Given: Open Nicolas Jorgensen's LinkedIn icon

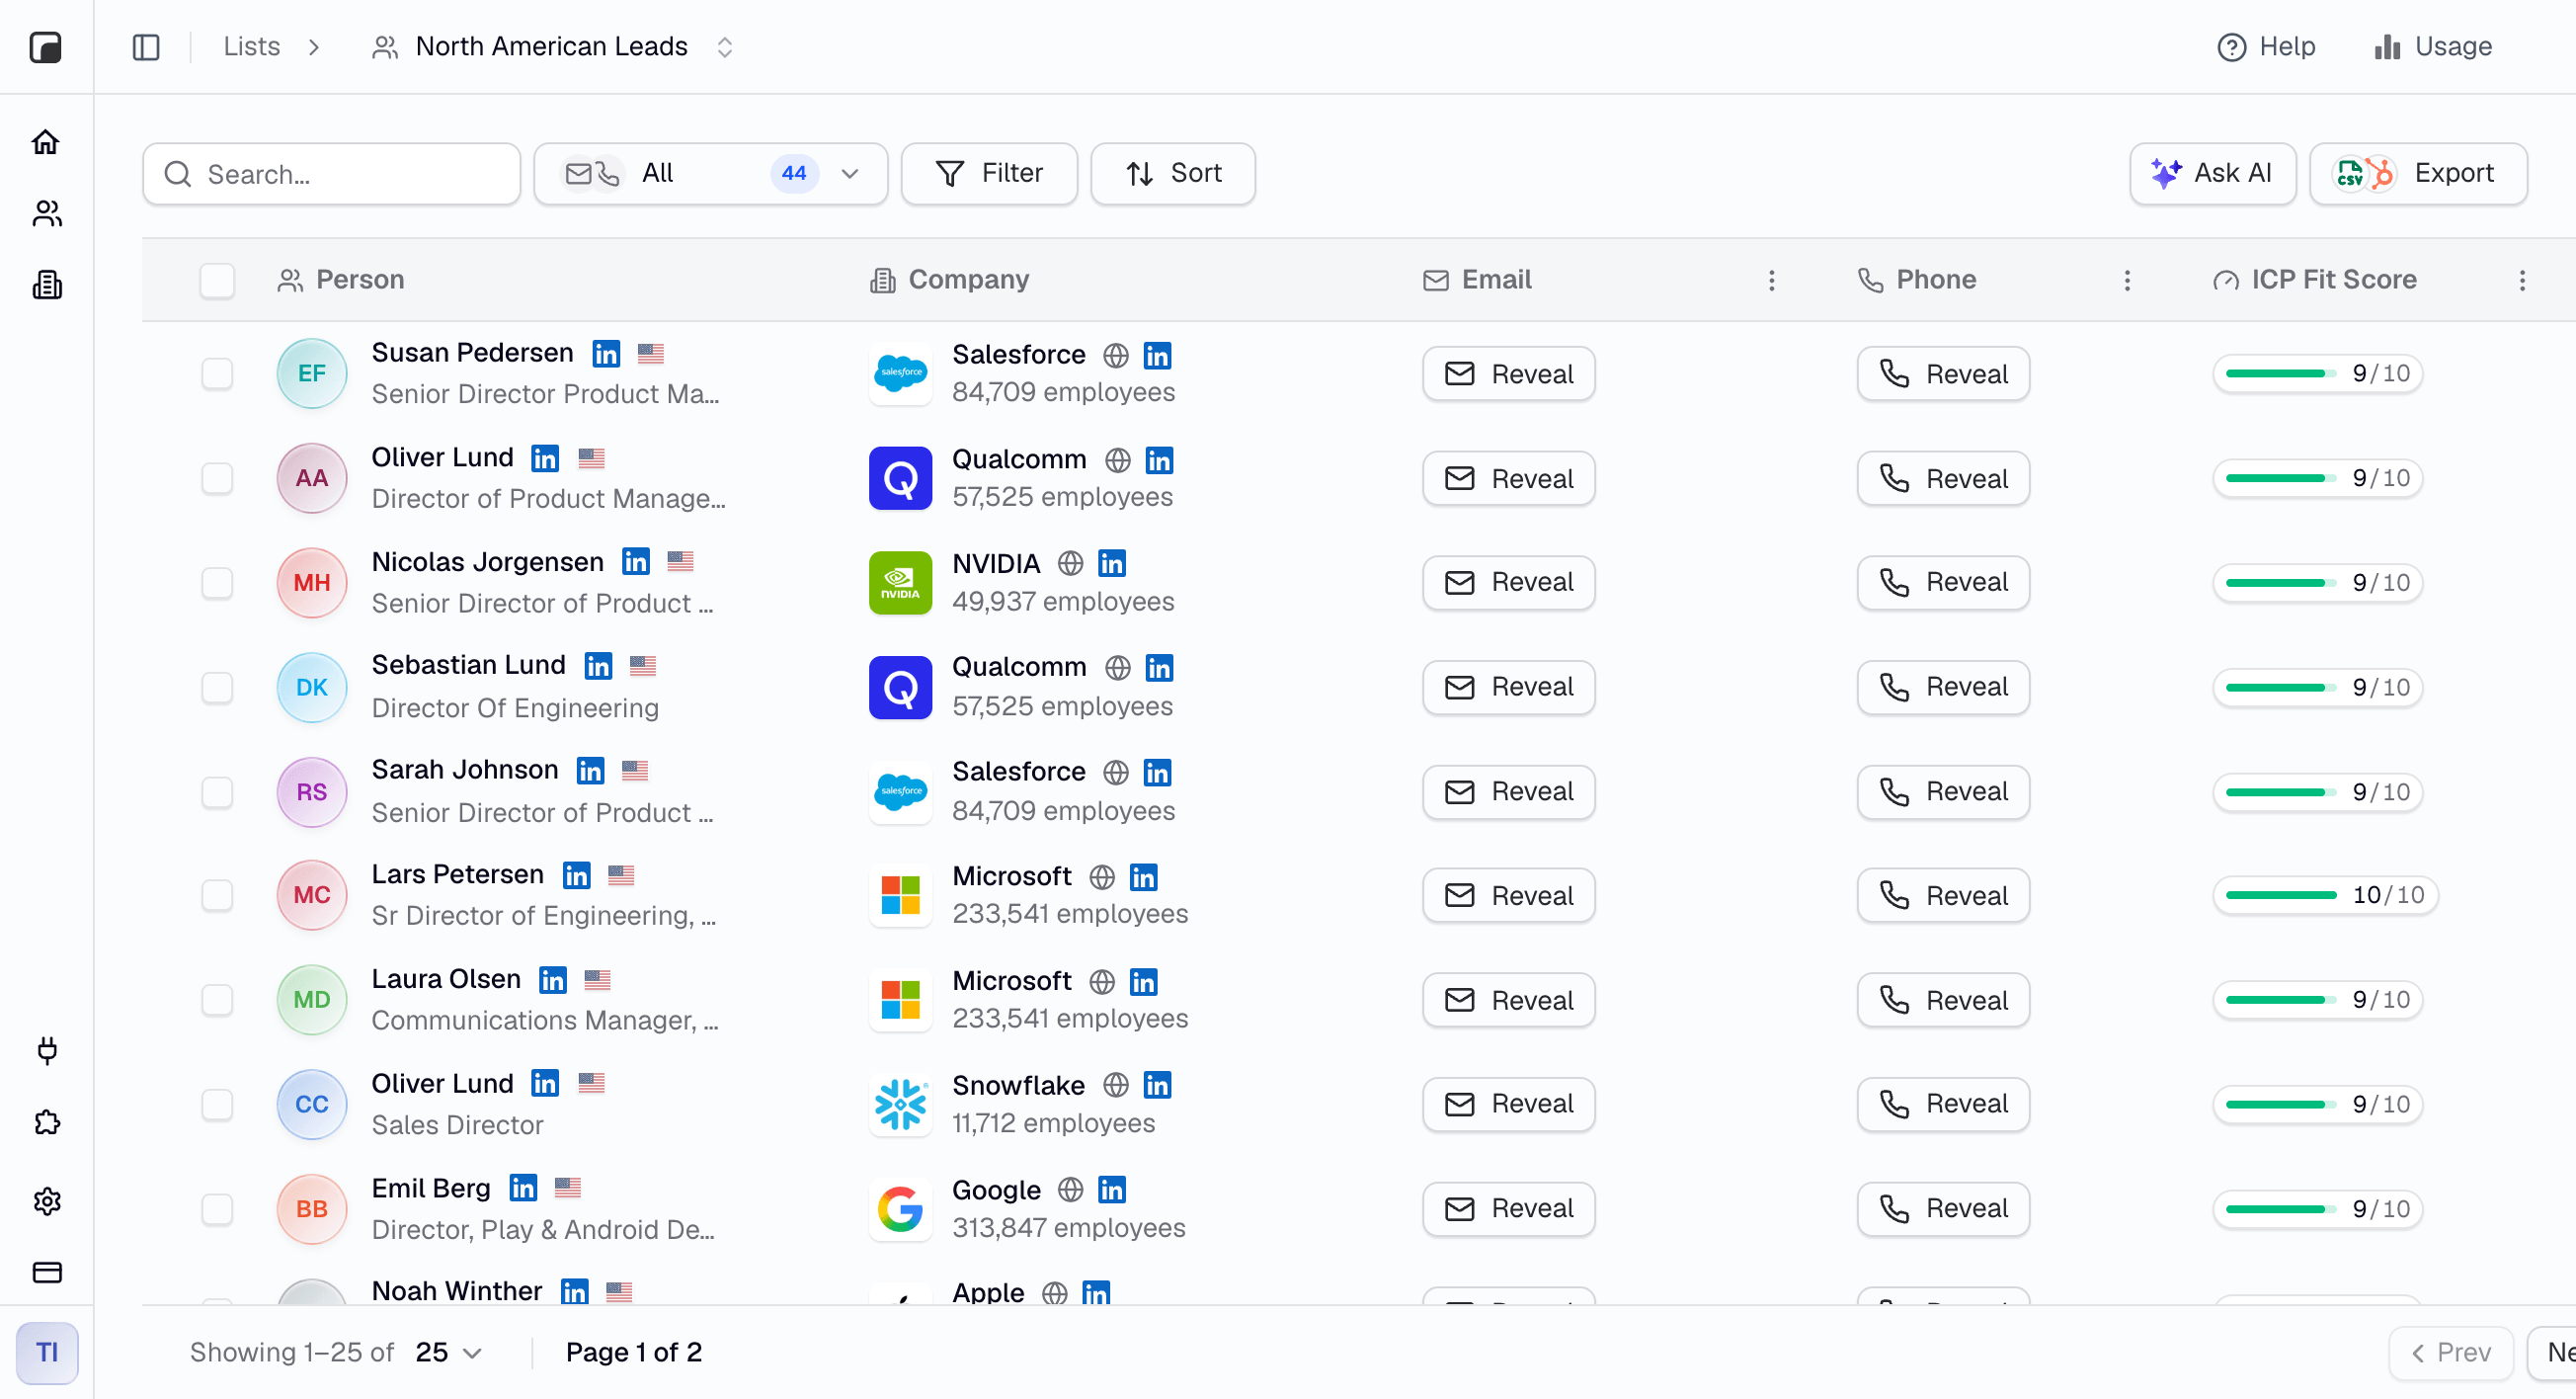Looking at the screenshot, I should point(636,562).
